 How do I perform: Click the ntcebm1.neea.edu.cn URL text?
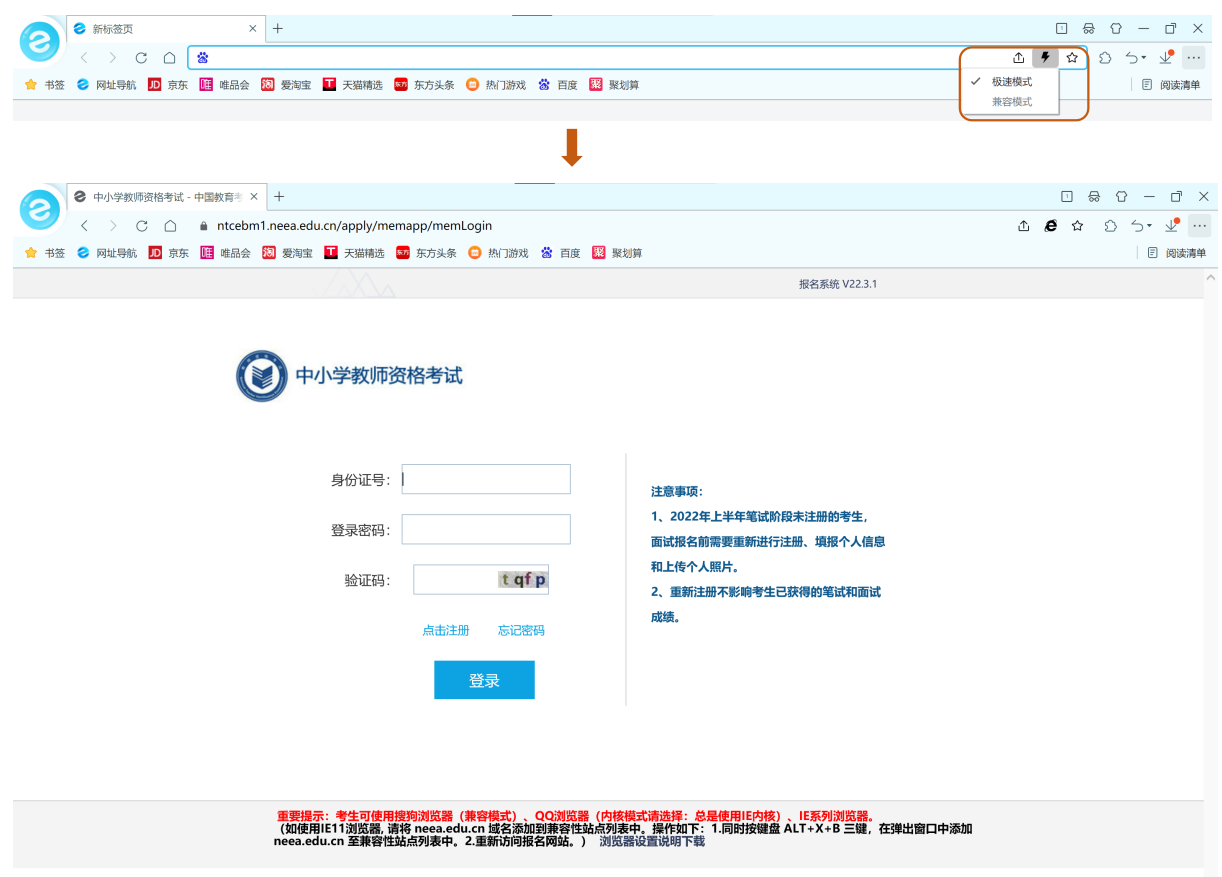(x=354, y=226)
